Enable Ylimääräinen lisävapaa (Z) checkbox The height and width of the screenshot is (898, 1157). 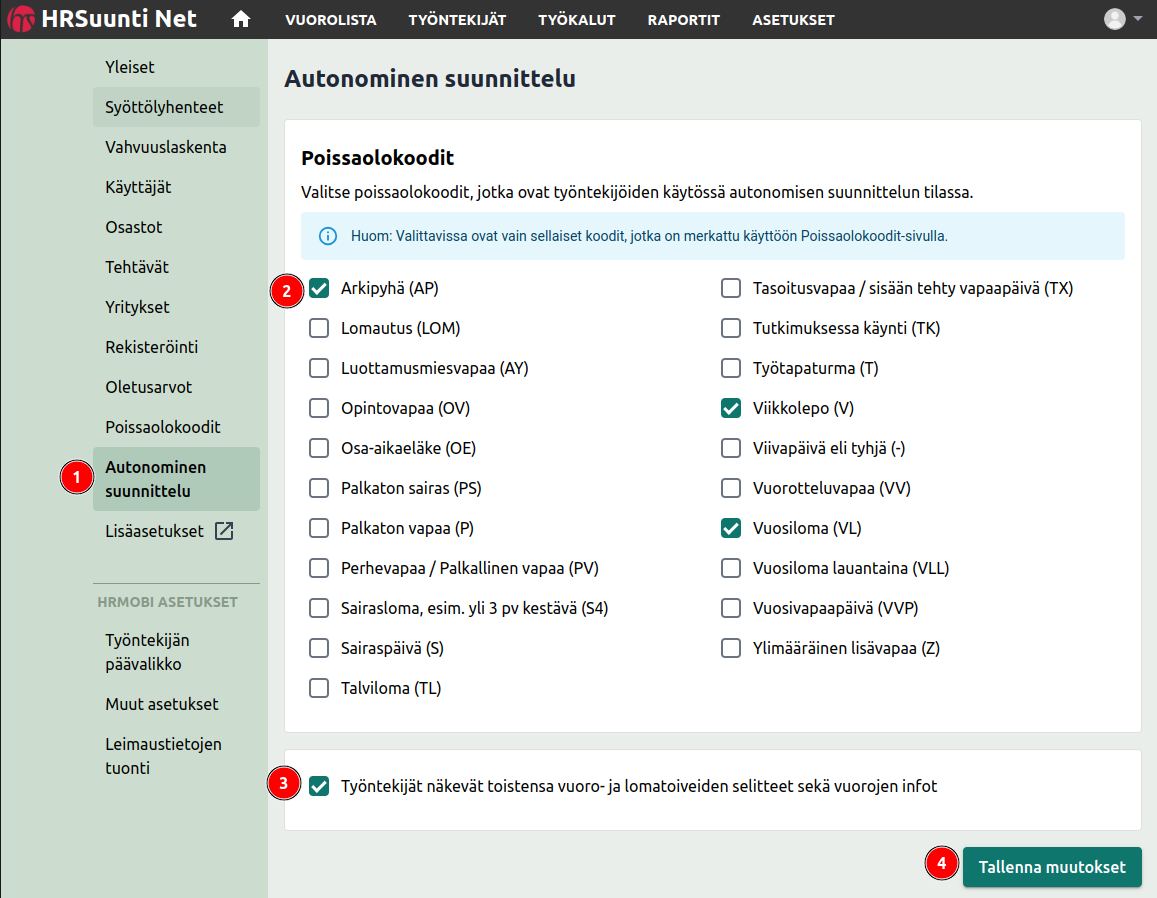coord(731,648)
